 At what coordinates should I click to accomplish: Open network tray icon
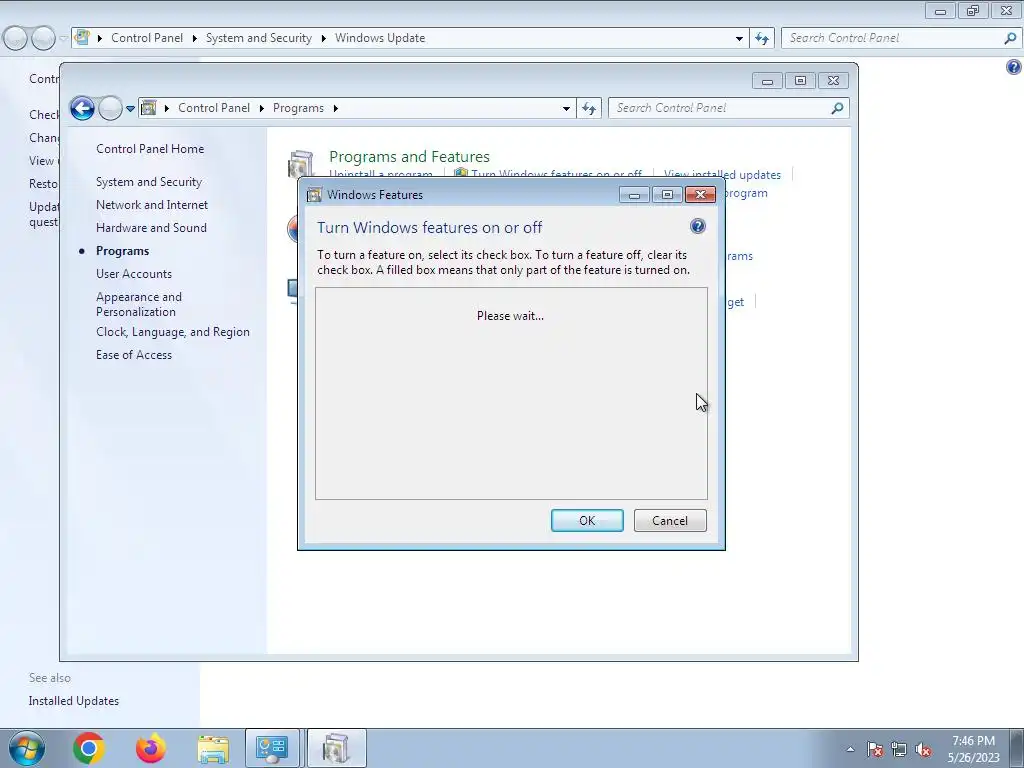coord(899,750)
